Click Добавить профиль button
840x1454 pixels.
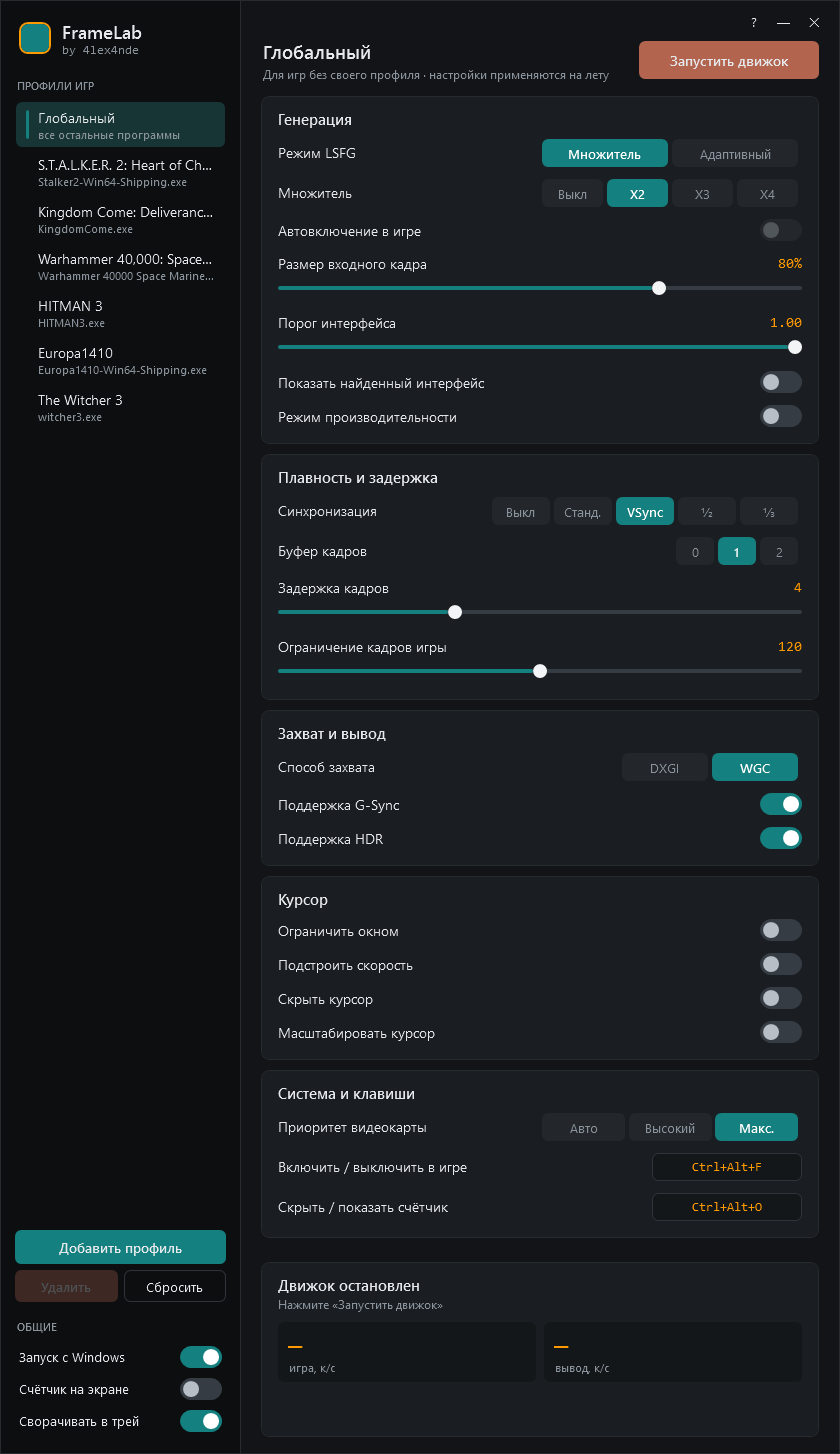coord(120,1247)
